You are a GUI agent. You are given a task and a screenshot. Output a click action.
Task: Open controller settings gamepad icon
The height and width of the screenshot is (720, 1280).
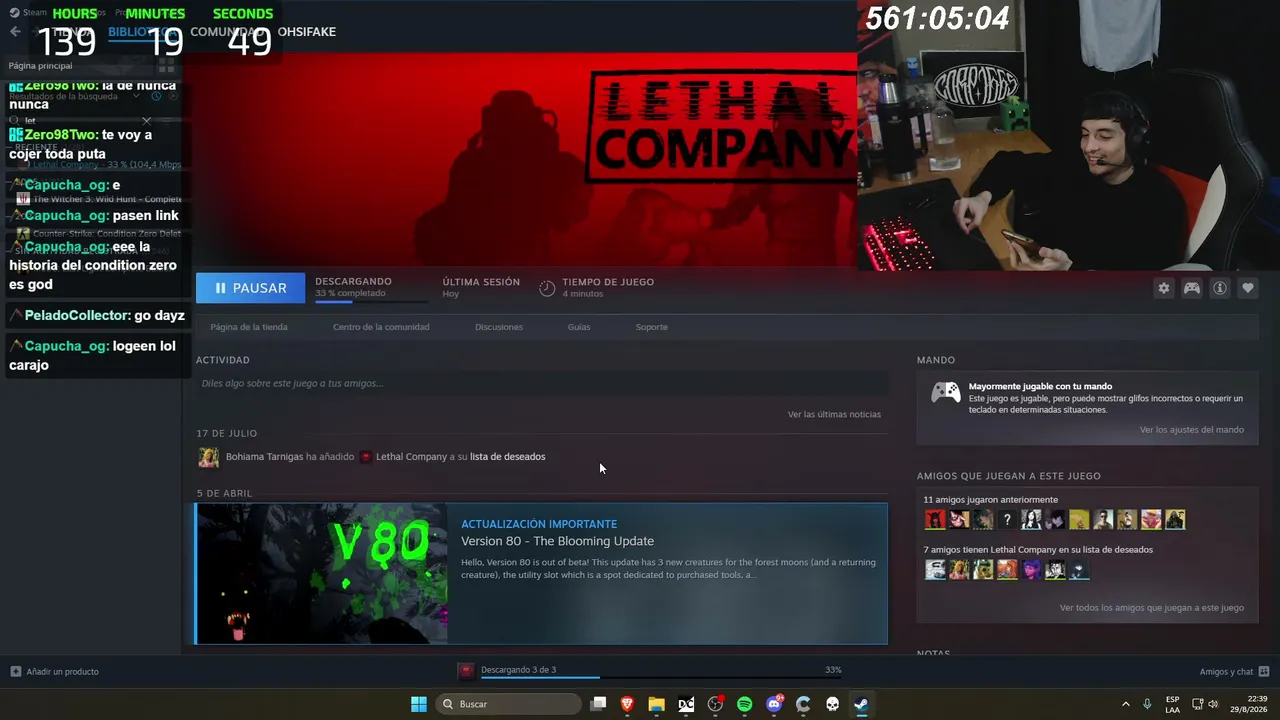[x=1192, y=288]
